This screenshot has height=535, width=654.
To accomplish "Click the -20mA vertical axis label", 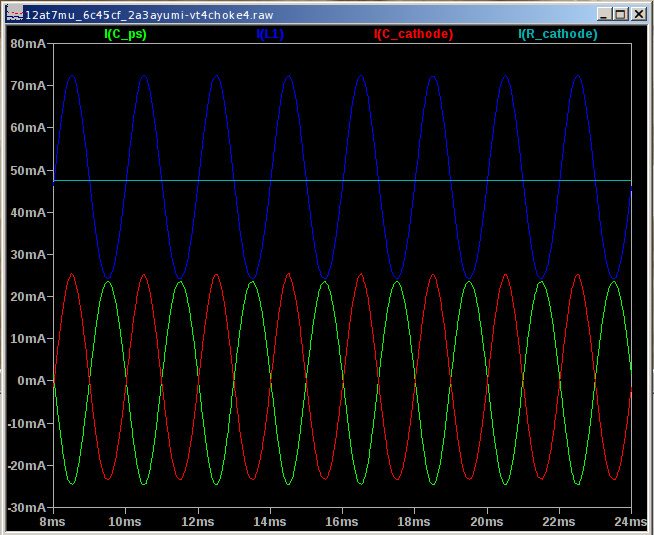I will click(27, 465).
